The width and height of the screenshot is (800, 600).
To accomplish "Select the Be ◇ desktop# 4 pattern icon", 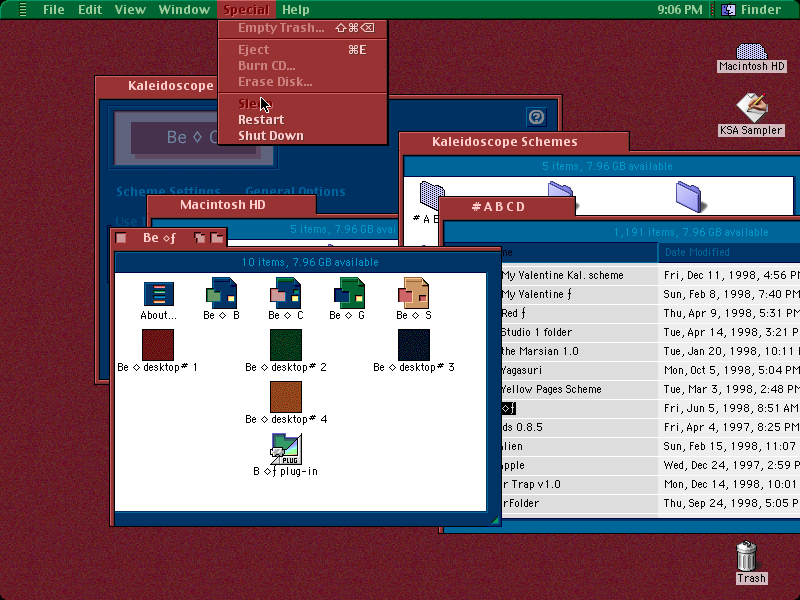I will tap(286, 397).
